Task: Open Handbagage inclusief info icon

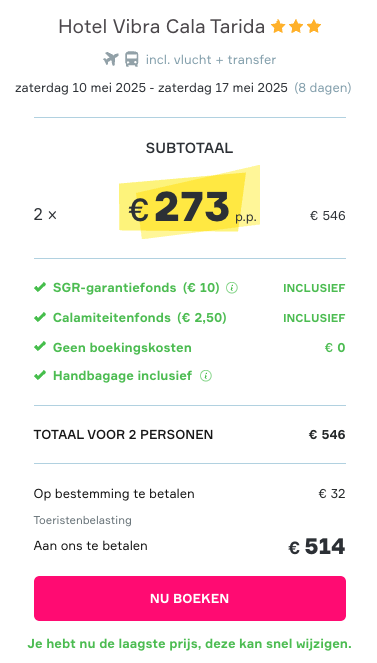Action: [x=206, y=375]
